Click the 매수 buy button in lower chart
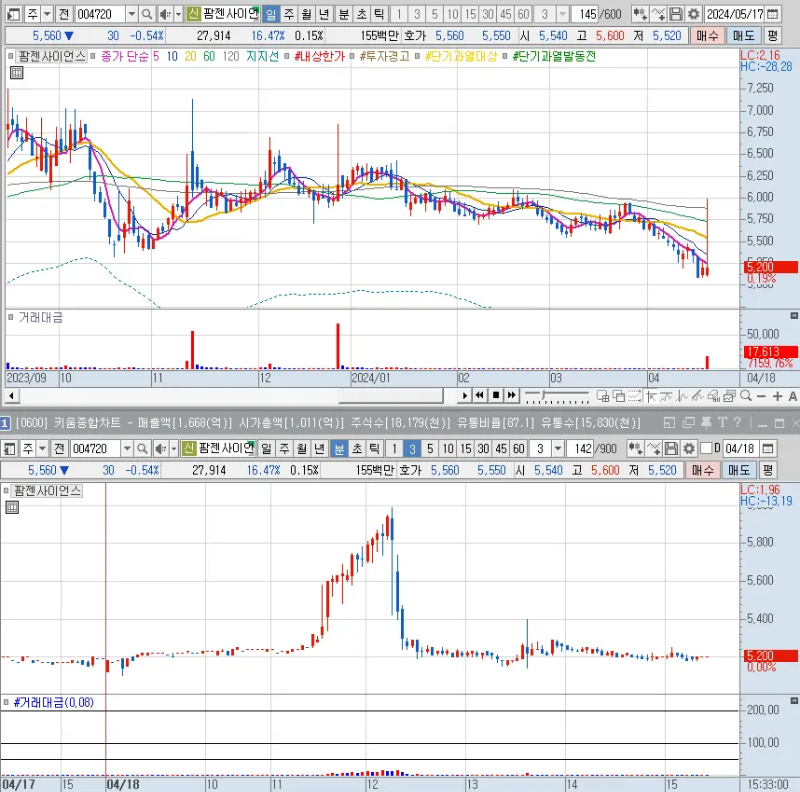Viewport: 800px width, 792px height. (703, 470)
